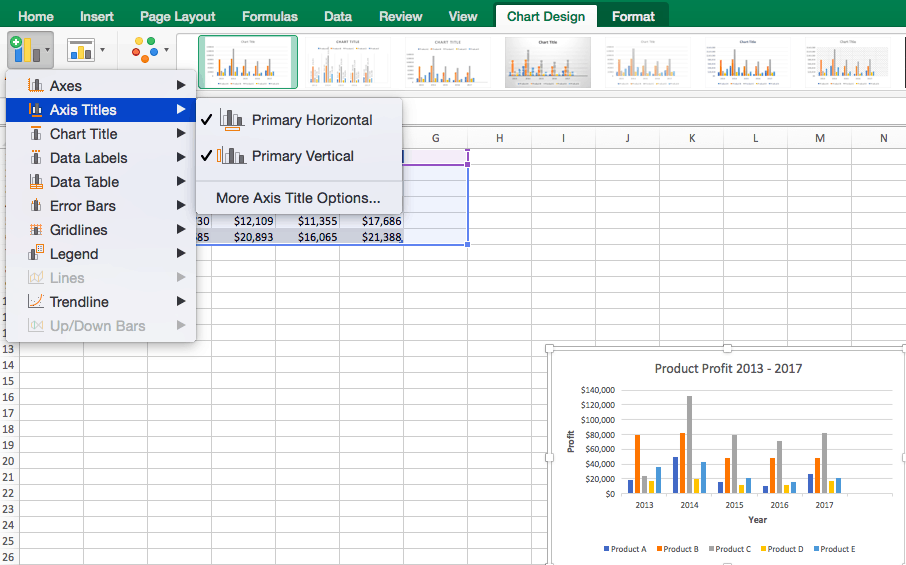Switch to the Review tab

400,16
